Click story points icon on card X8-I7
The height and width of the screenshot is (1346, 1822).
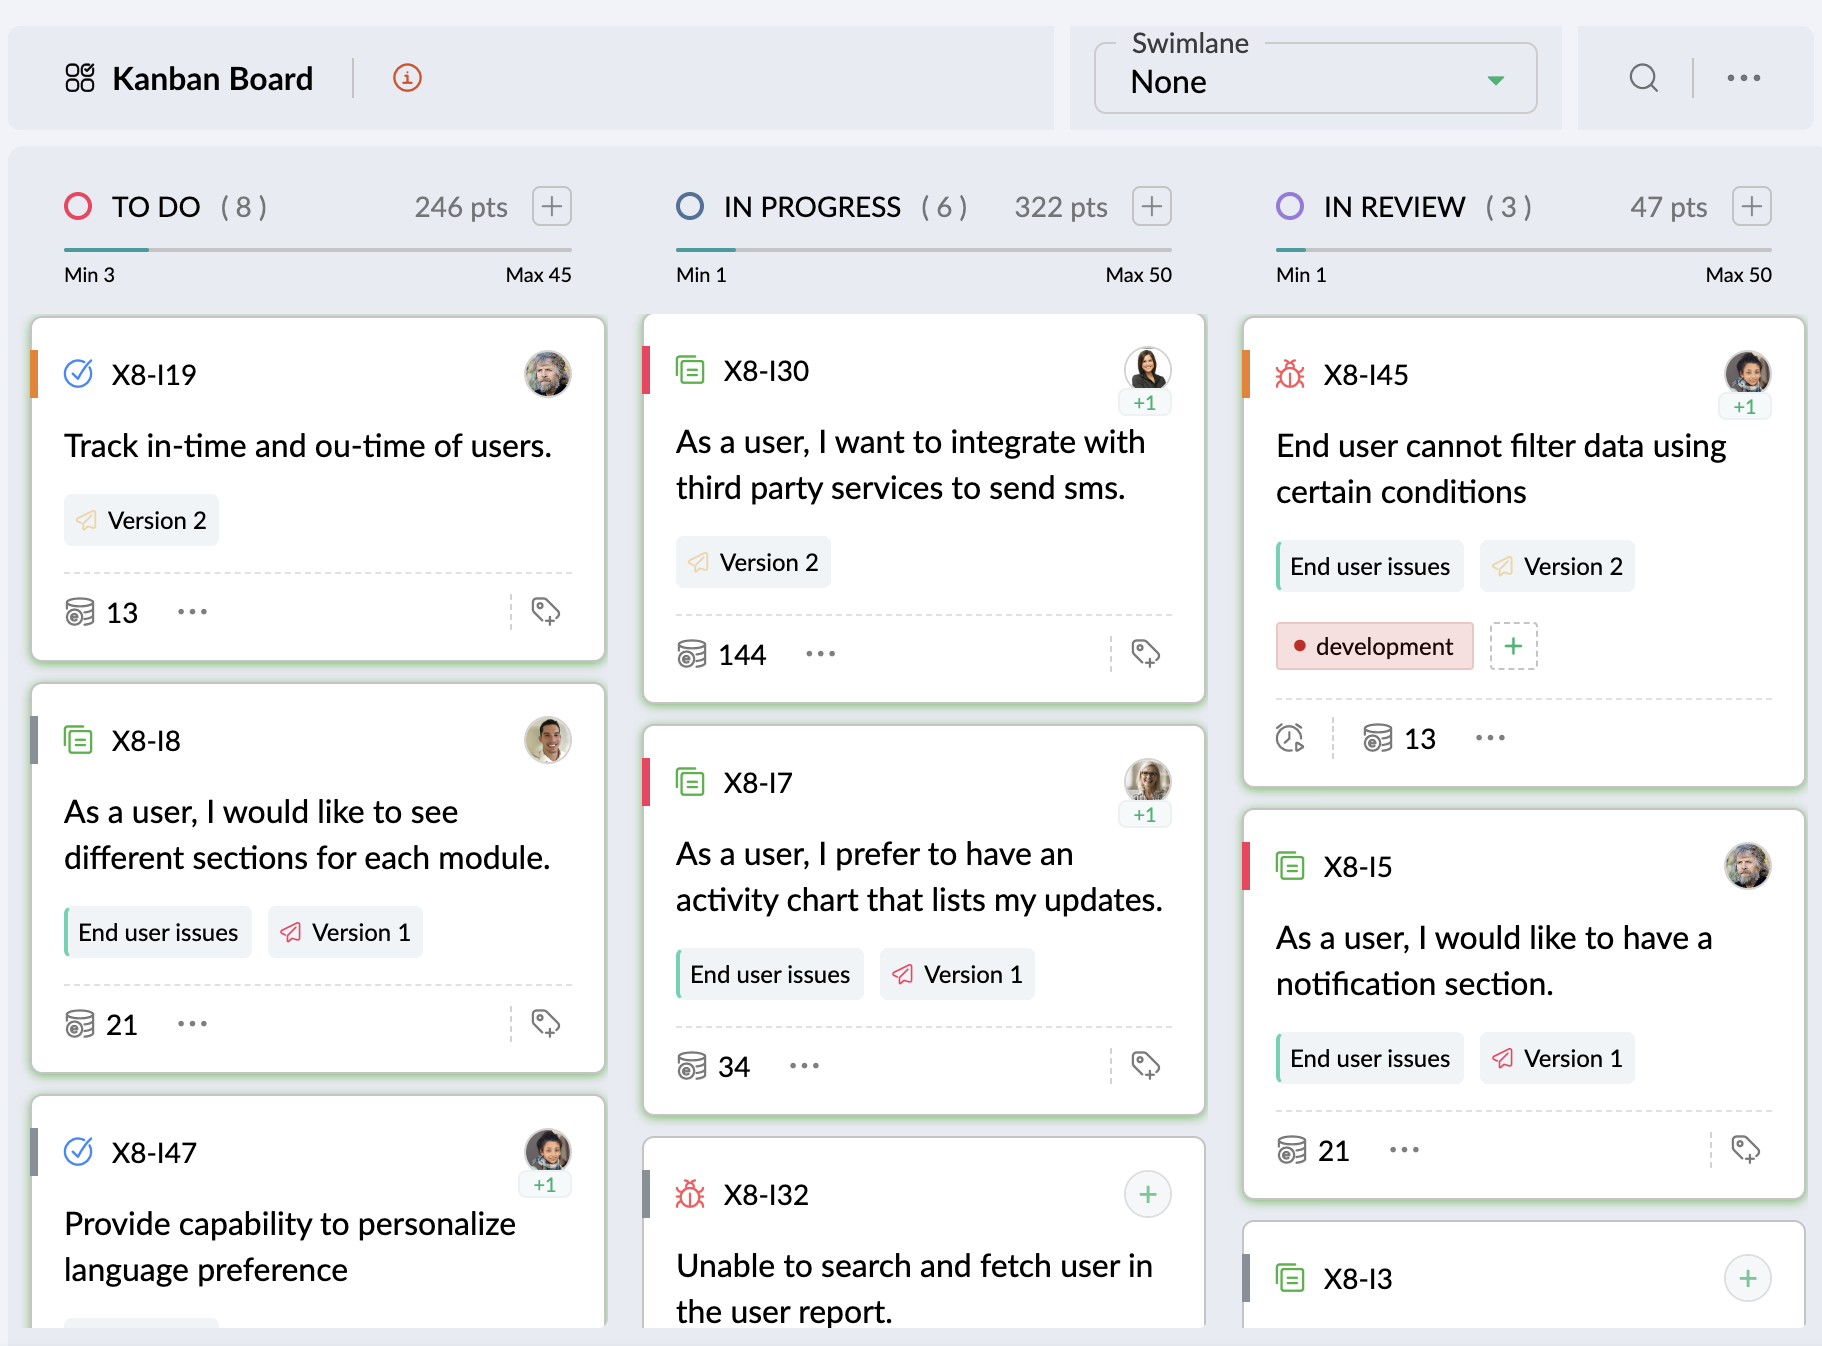coord(691,1066)
